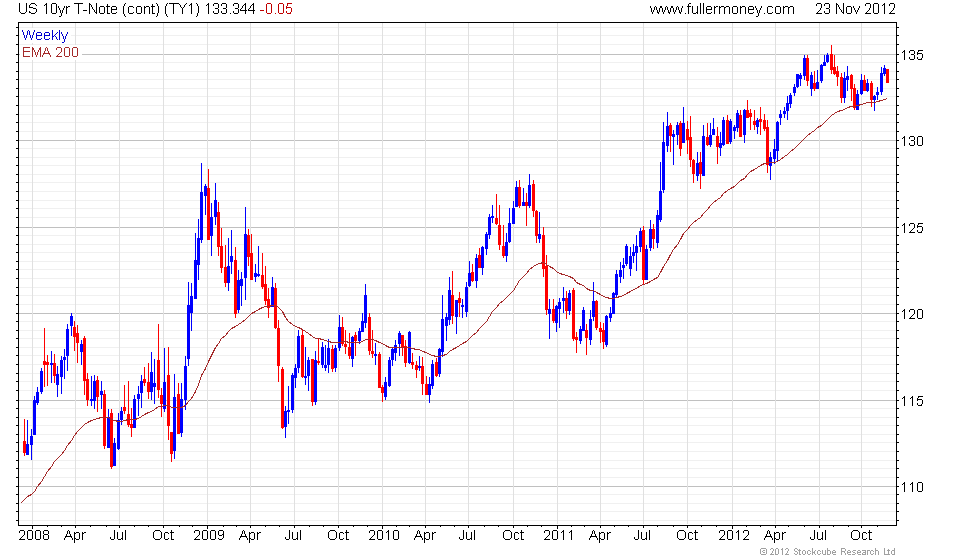Click the 125 price axis label

point(912,228)
